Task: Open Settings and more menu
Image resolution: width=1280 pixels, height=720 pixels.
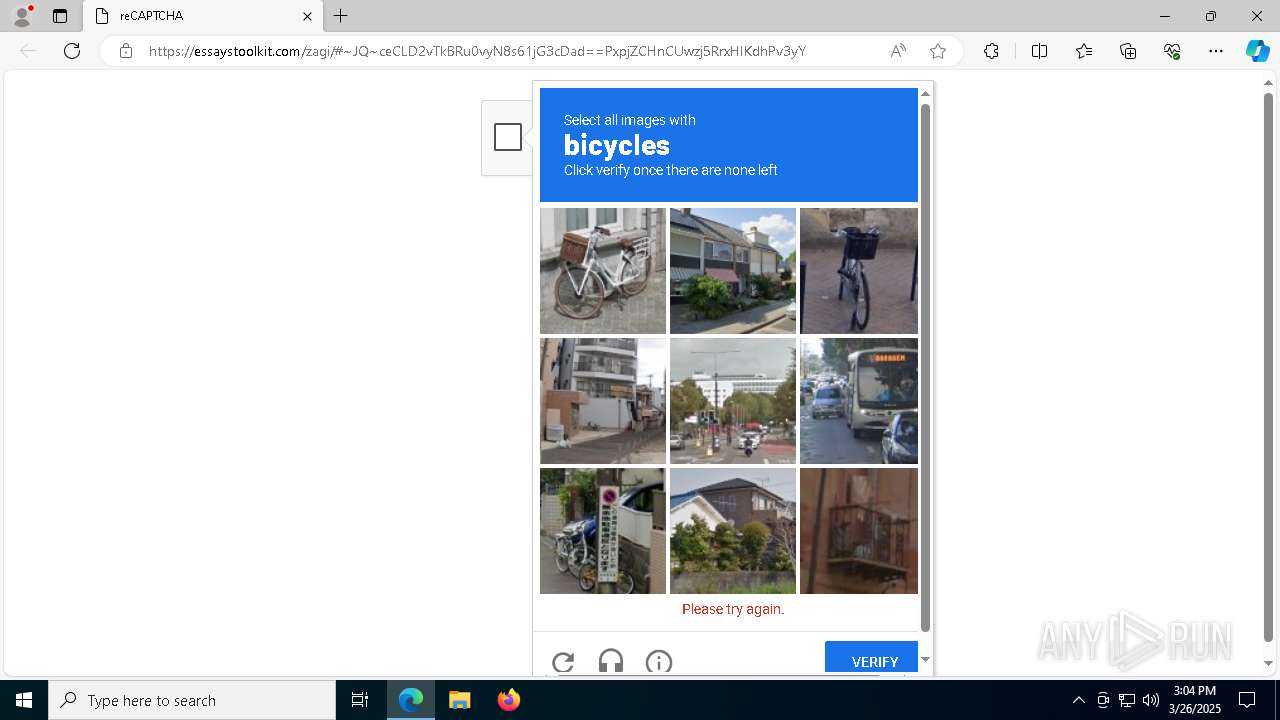Action: (1216, 51)
